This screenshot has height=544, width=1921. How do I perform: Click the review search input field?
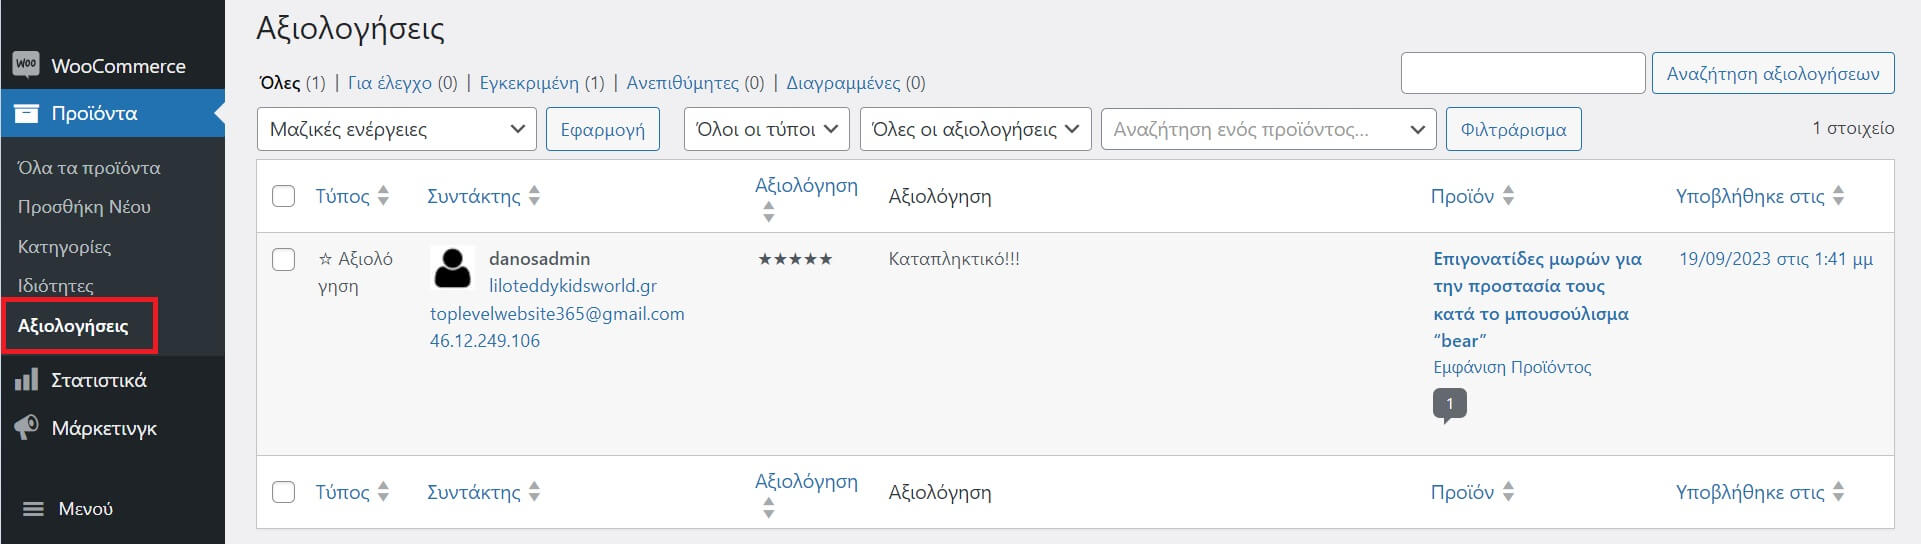pos(1522,73)
